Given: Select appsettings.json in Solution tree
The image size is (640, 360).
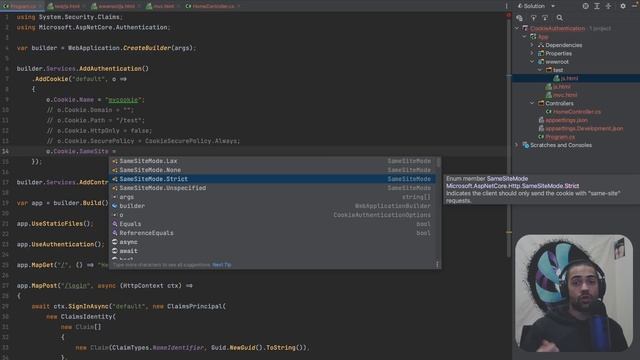Looking at the screenshot, I should pyautogui.click(x=567, y=120).
